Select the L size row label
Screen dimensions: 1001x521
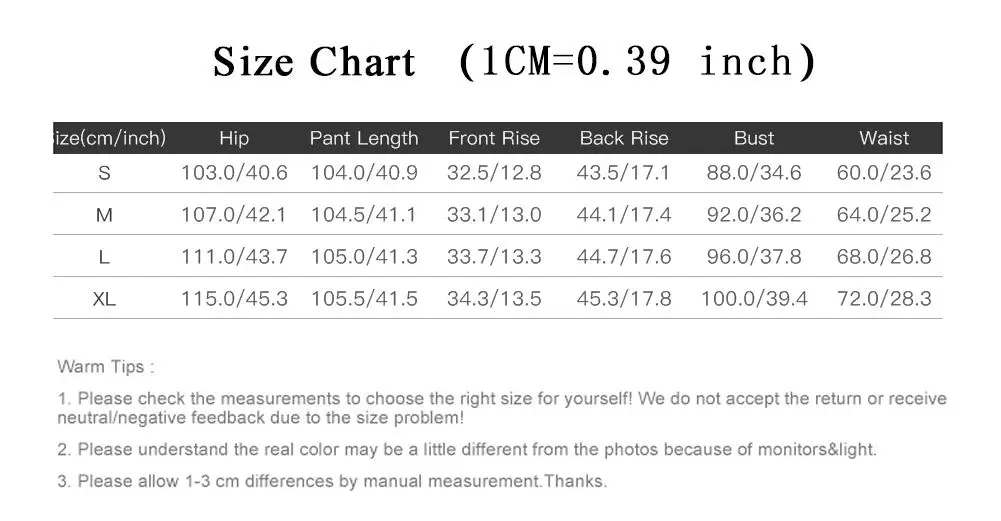click(104, 257)
